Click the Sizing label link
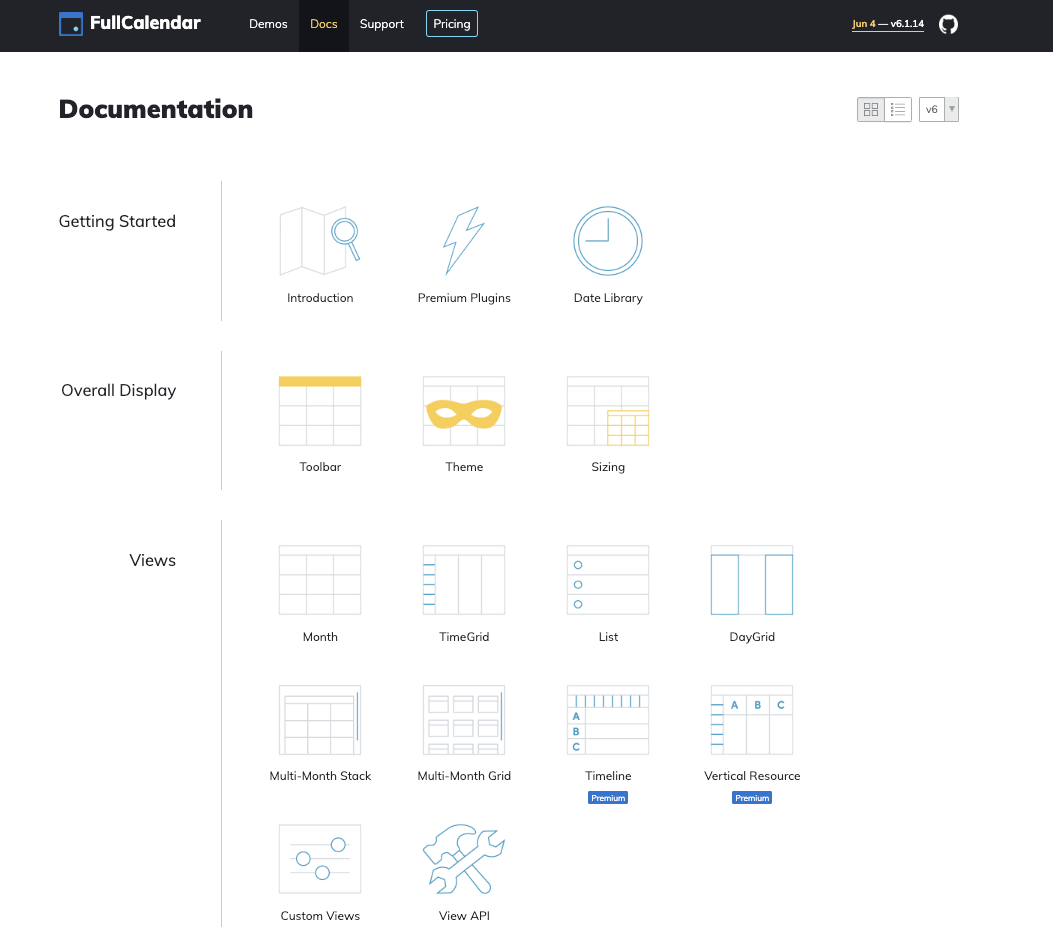1053x927 pixels. click(608, 467)
